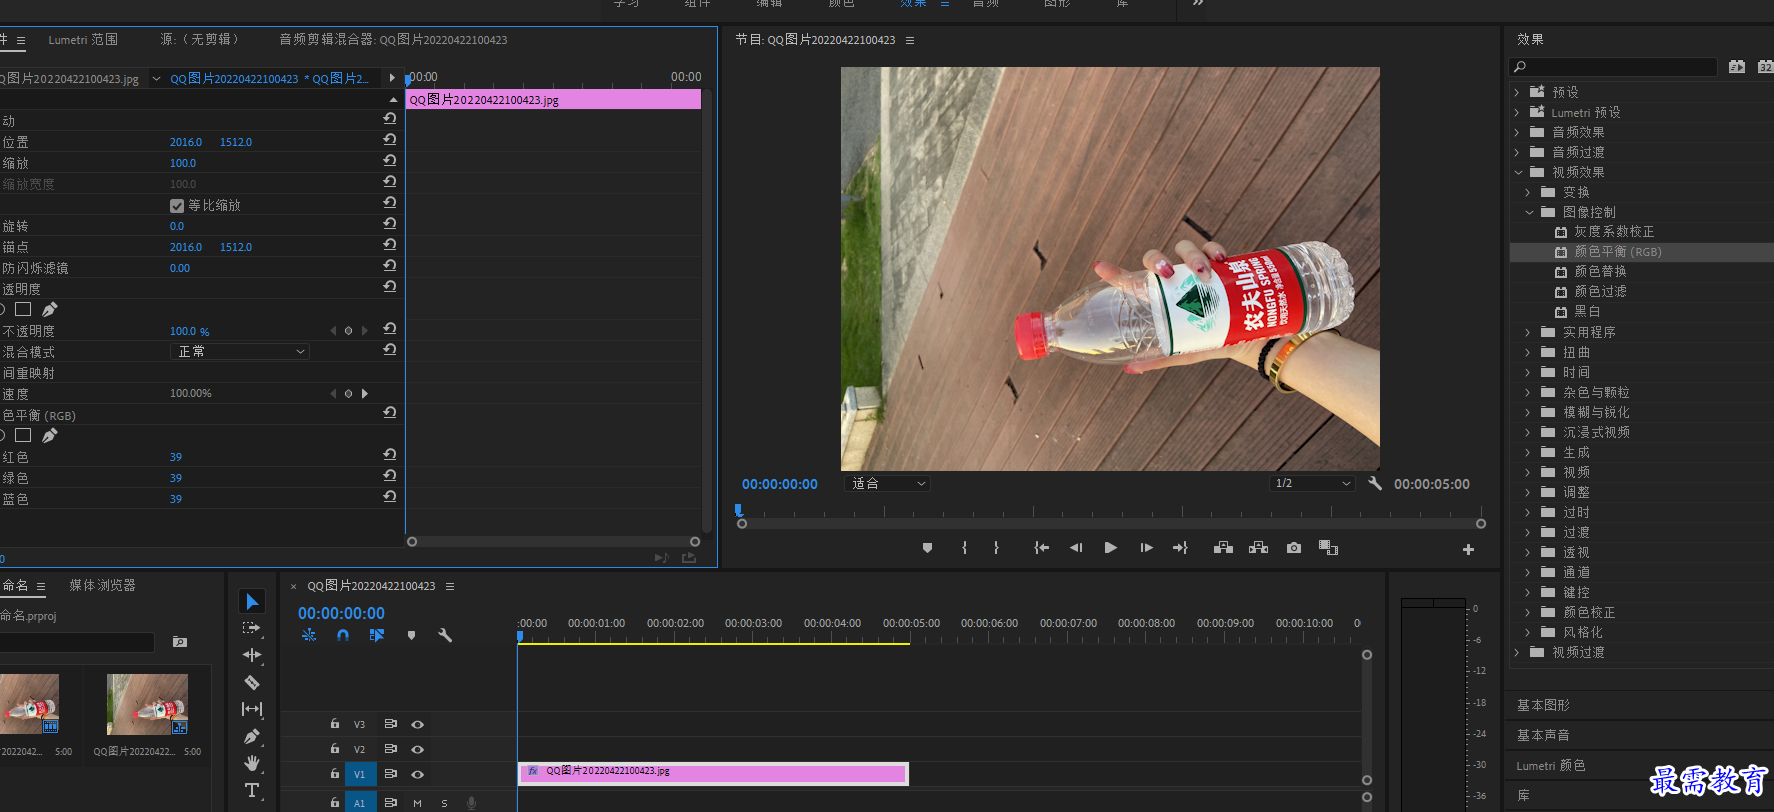Click the Extract icon
This screenshot has width=1774, height=812.
(x=1258, y=548)
